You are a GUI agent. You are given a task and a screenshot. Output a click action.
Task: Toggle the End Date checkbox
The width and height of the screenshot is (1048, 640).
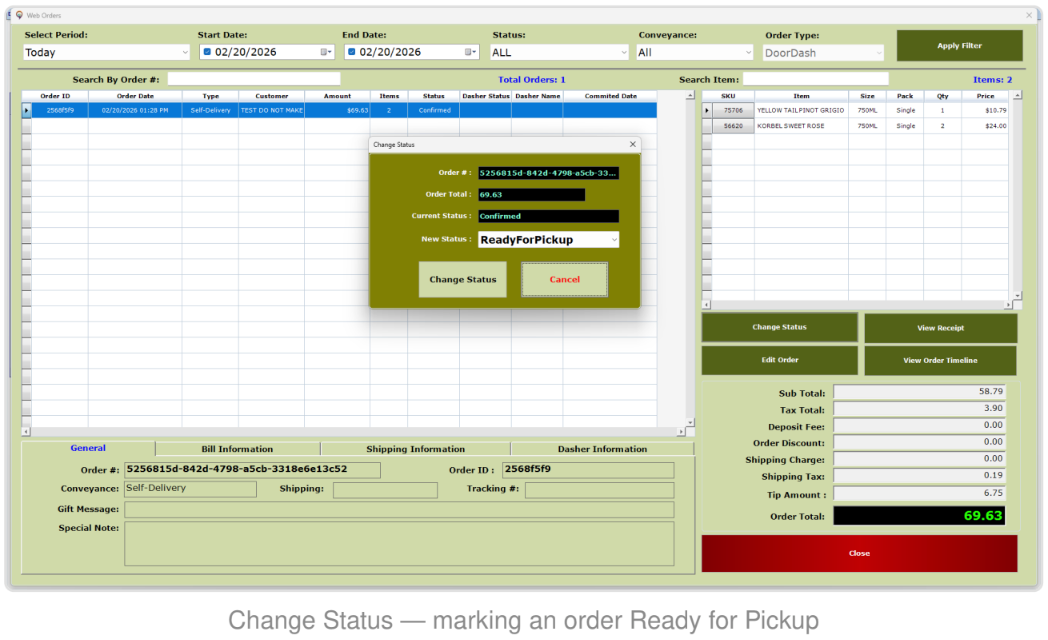tap(352, 52)
